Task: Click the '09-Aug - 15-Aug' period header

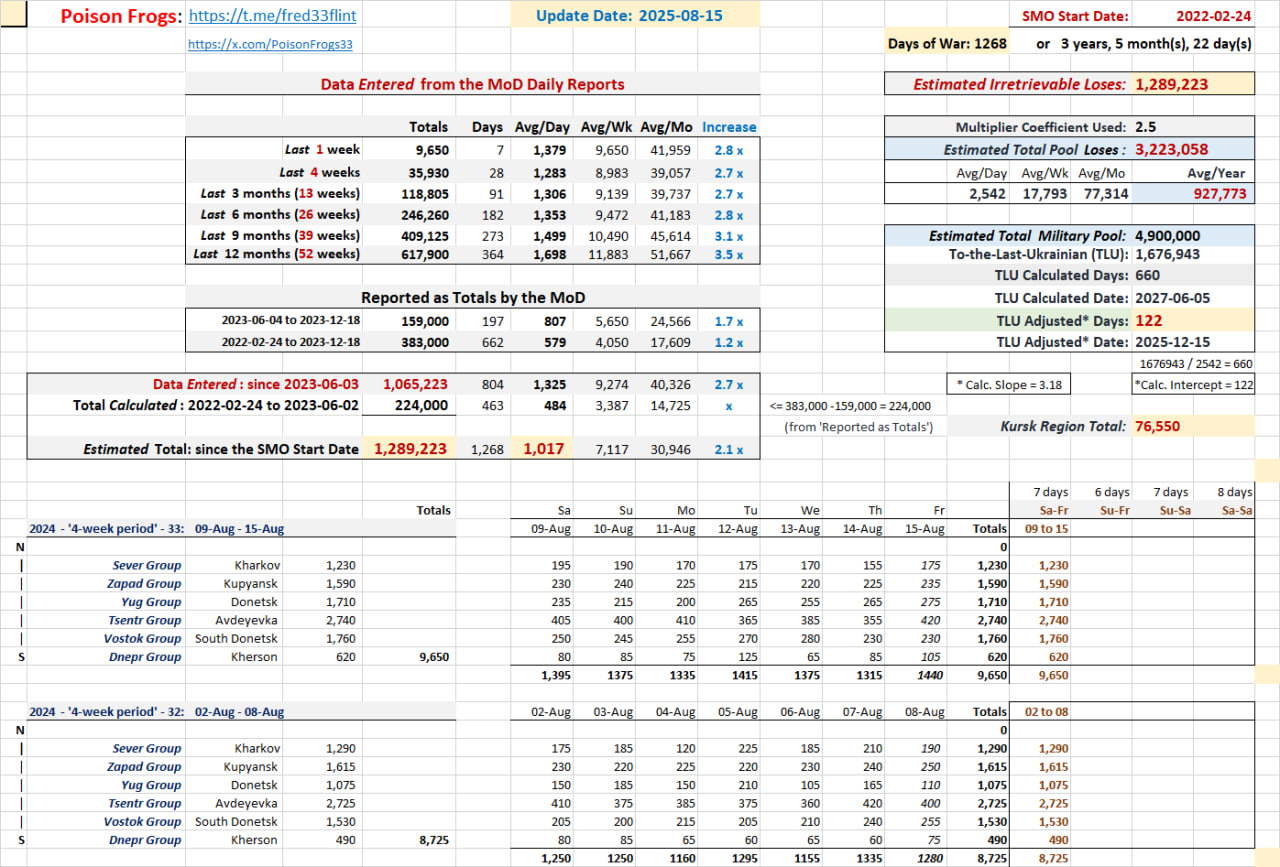Action: (241, 529)
